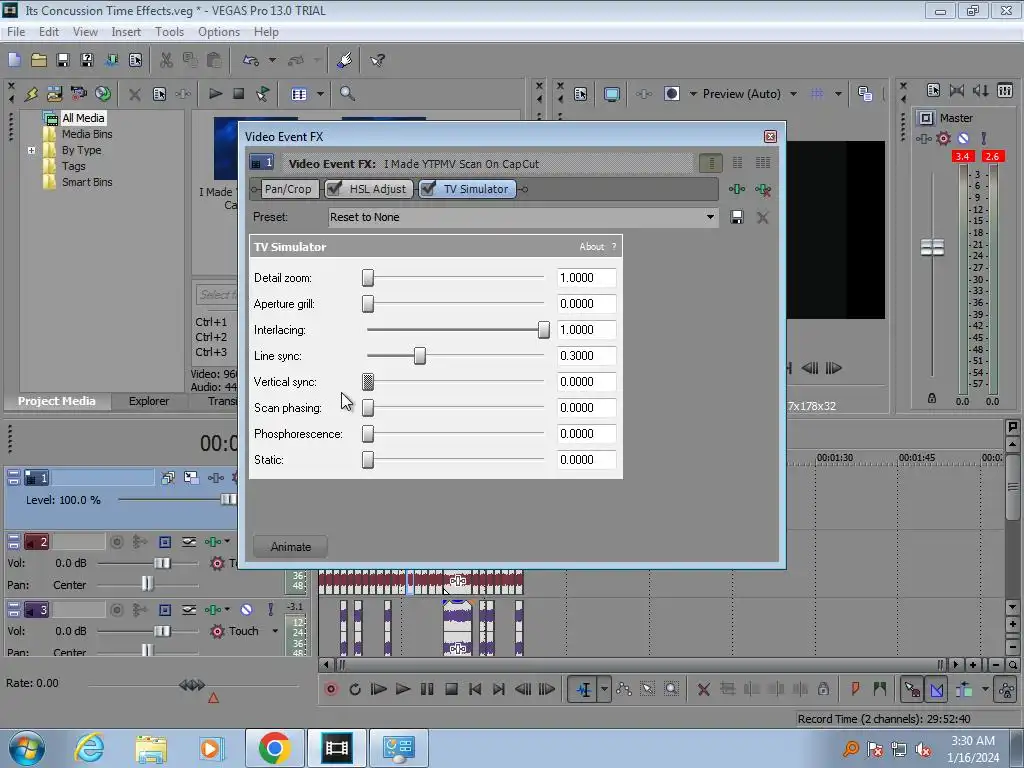Click the Detail zoom value field
The image size is (1024, 768).
pos(586,278)
